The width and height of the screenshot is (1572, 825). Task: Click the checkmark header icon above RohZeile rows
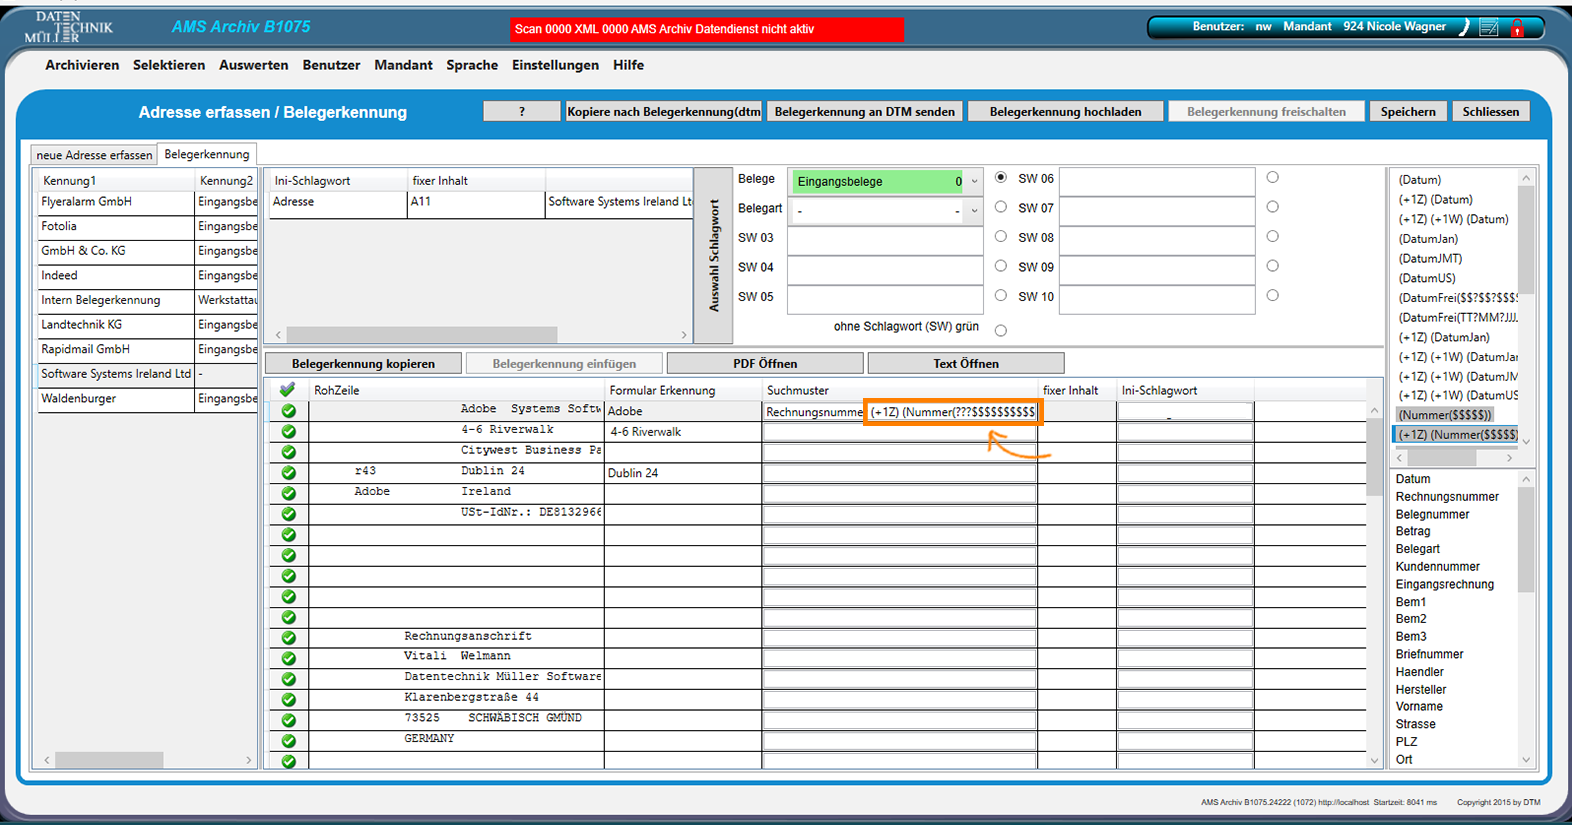pos(288,390)
